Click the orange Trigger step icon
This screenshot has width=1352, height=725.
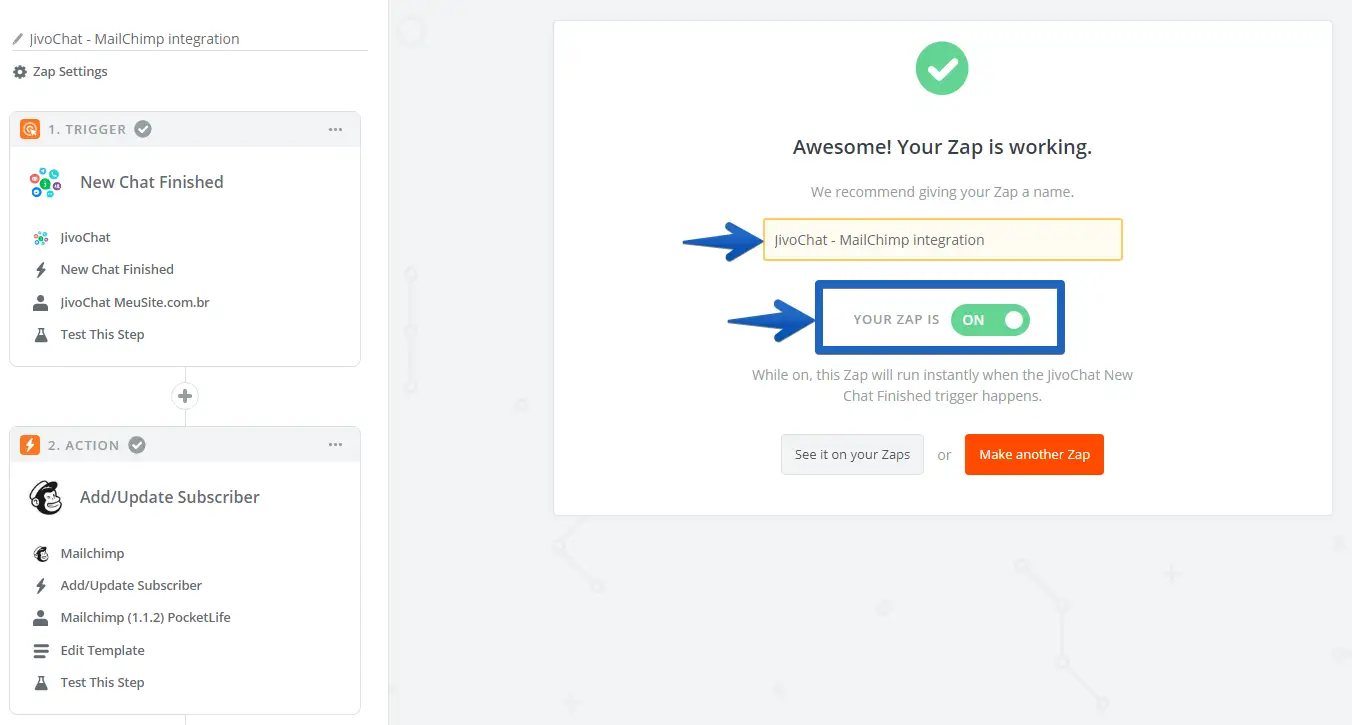(x=30, y=129)
